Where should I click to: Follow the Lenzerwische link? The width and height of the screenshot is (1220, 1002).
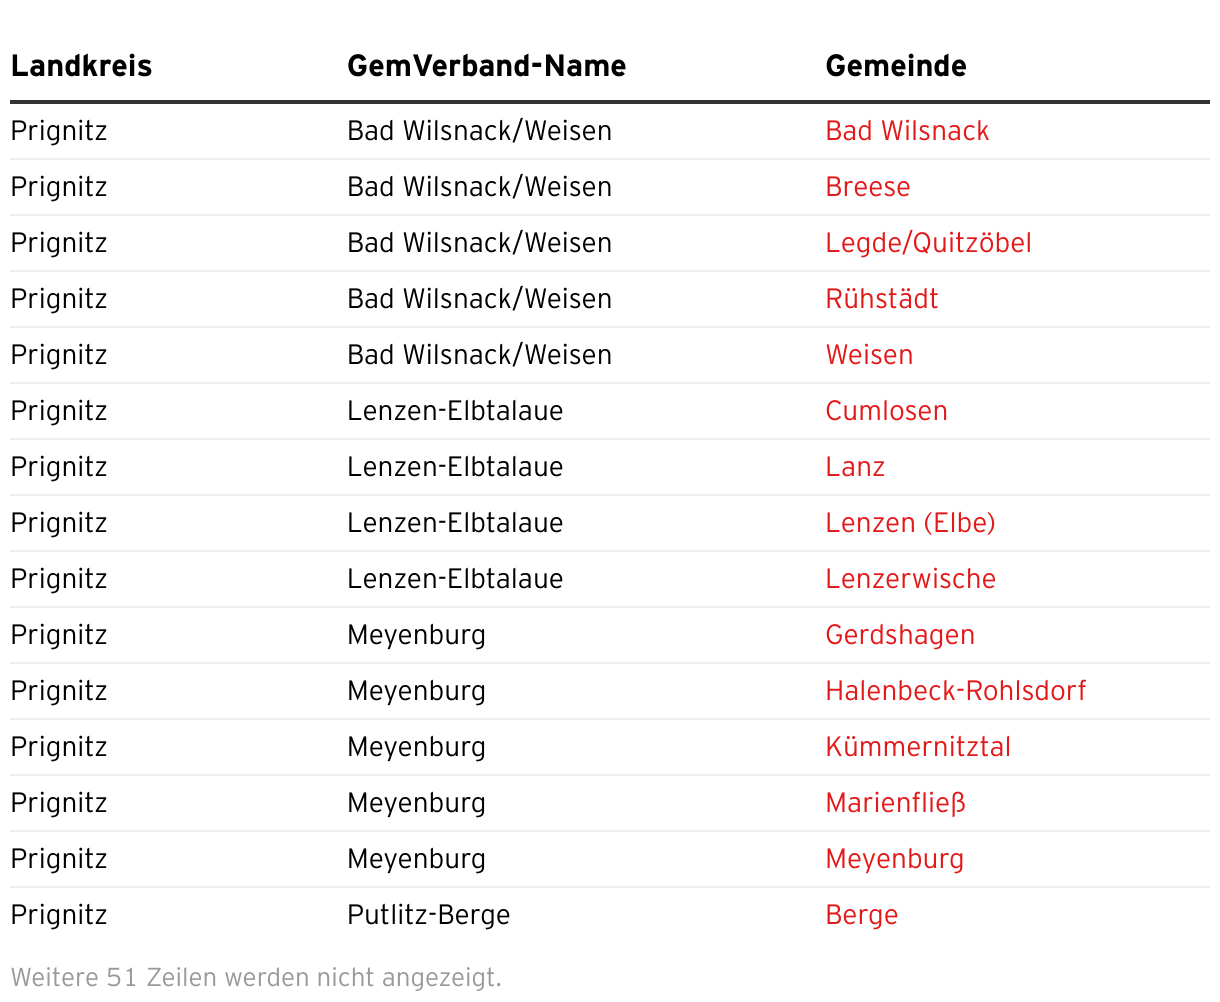[910, 579]
